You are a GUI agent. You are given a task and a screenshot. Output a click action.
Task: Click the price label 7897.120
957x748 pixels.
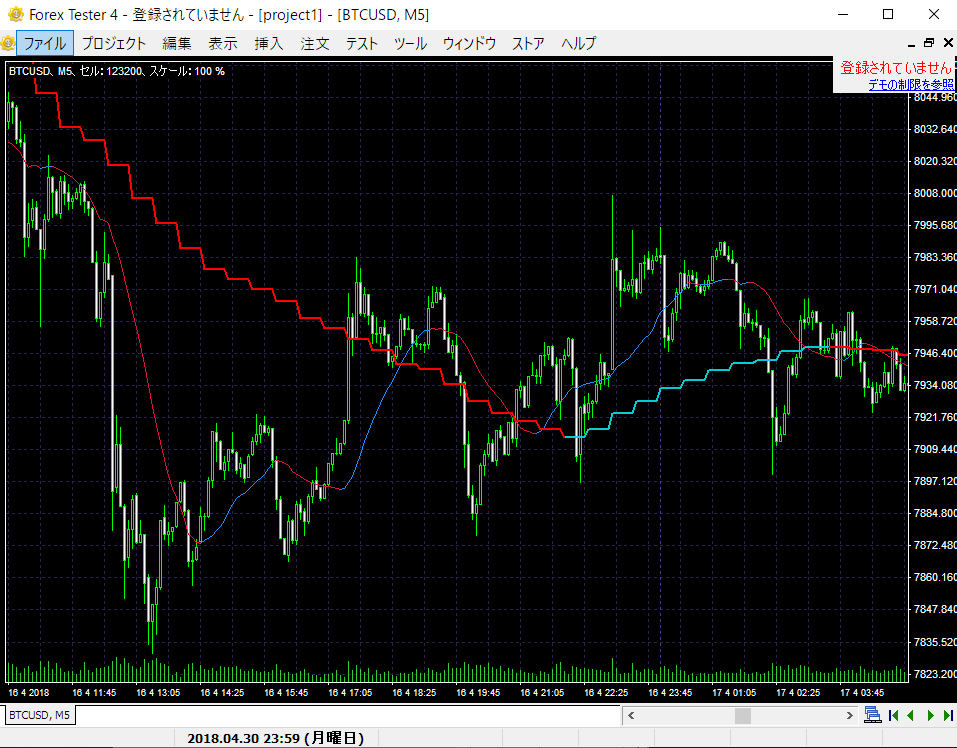click(x=934, y=481)
